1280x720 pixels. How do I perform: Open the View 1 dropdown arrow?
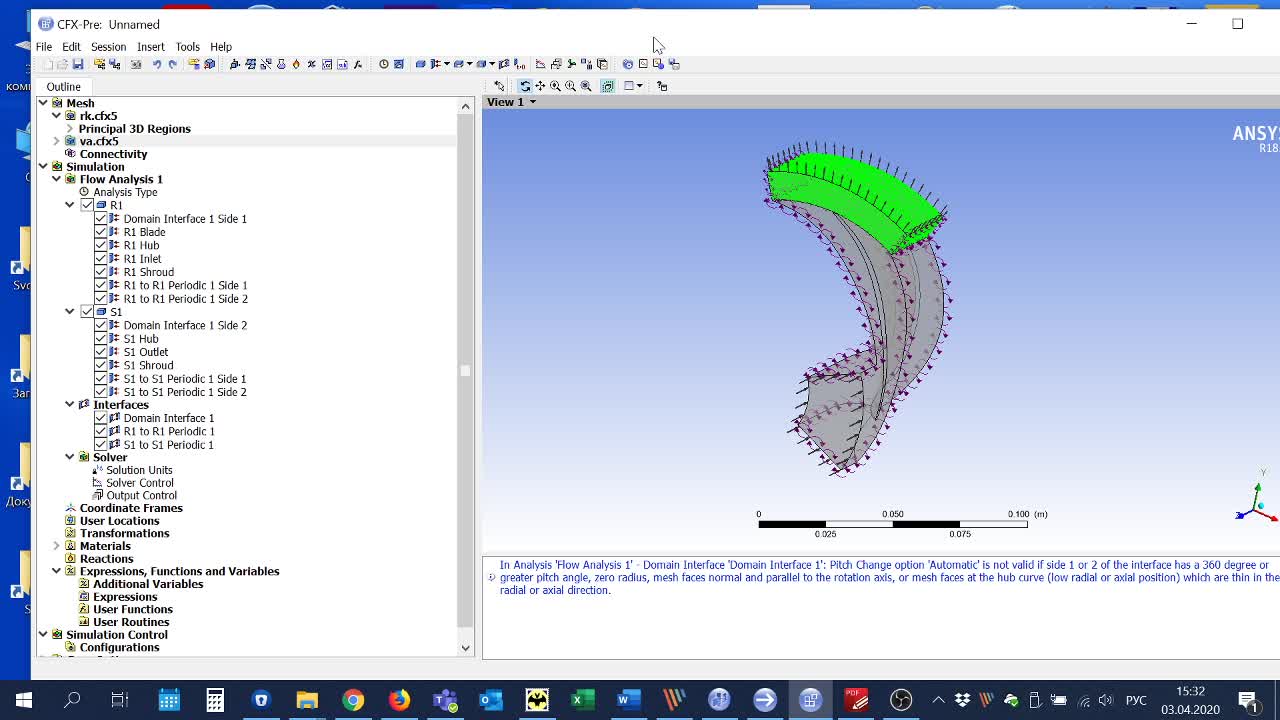click(533, 102)
